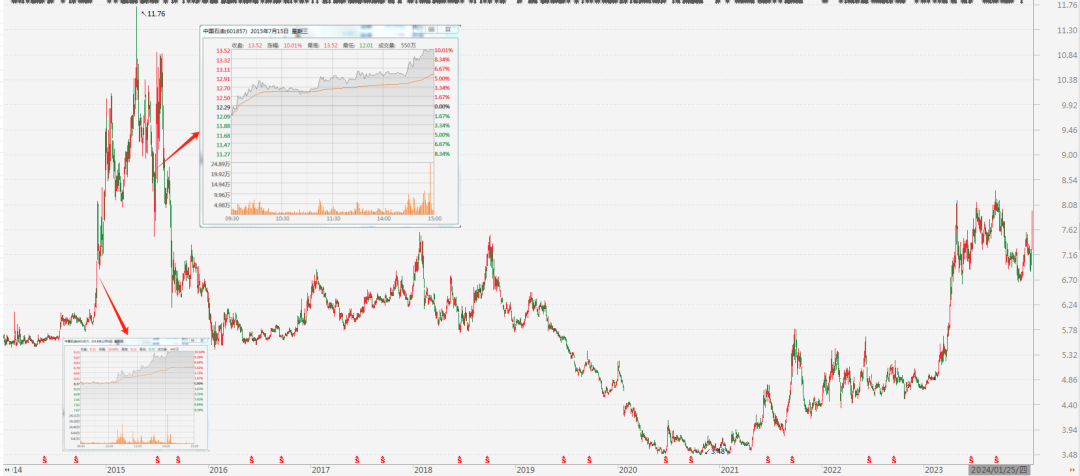Click the 3.94 value on the price axis
The height and width of the screenshot is (476, 1080).
[1069, 430]
